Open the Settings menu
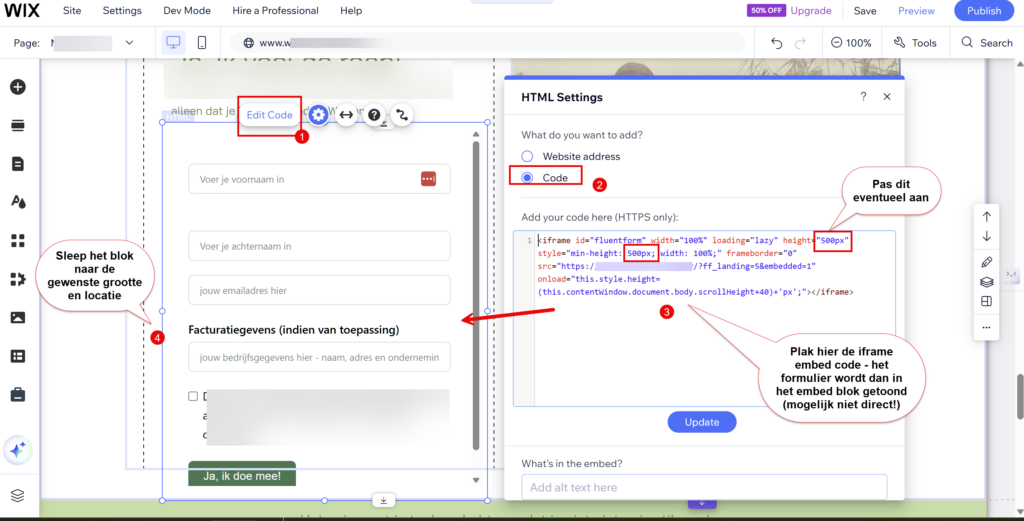This screenshot has height=521, width=1024. [122, 11]
